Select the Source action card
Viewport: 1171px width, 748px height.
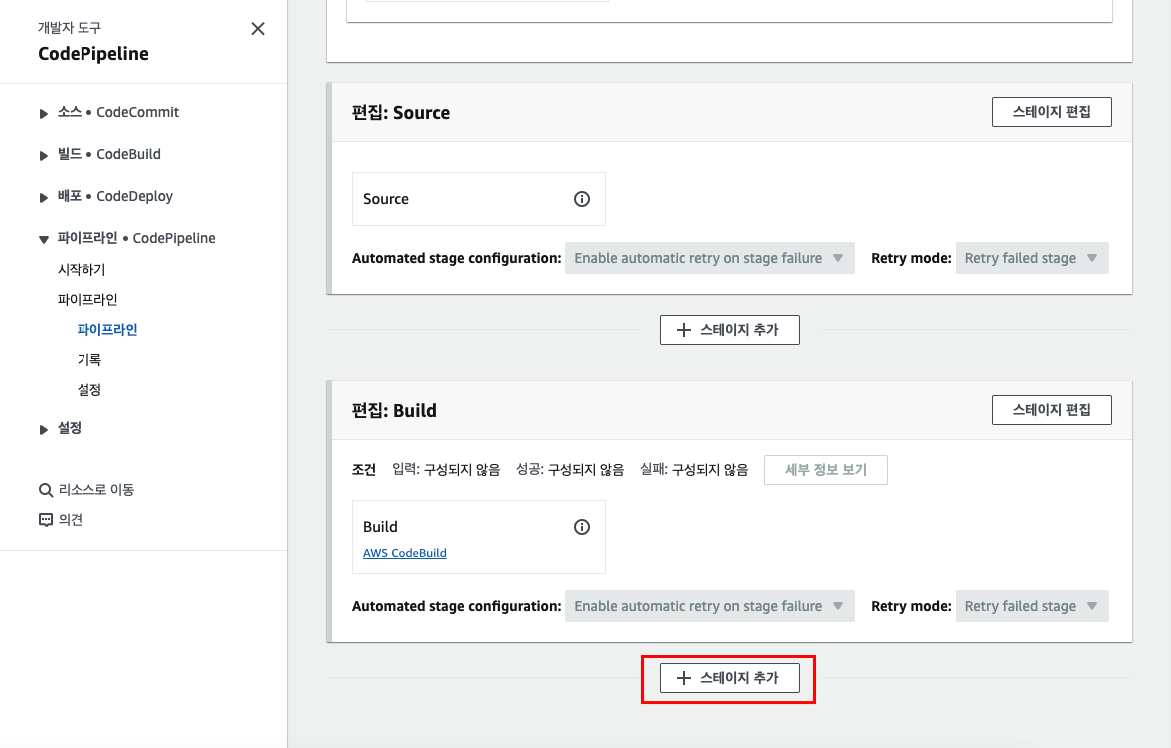pyautogui.click(x=479, y=199)
